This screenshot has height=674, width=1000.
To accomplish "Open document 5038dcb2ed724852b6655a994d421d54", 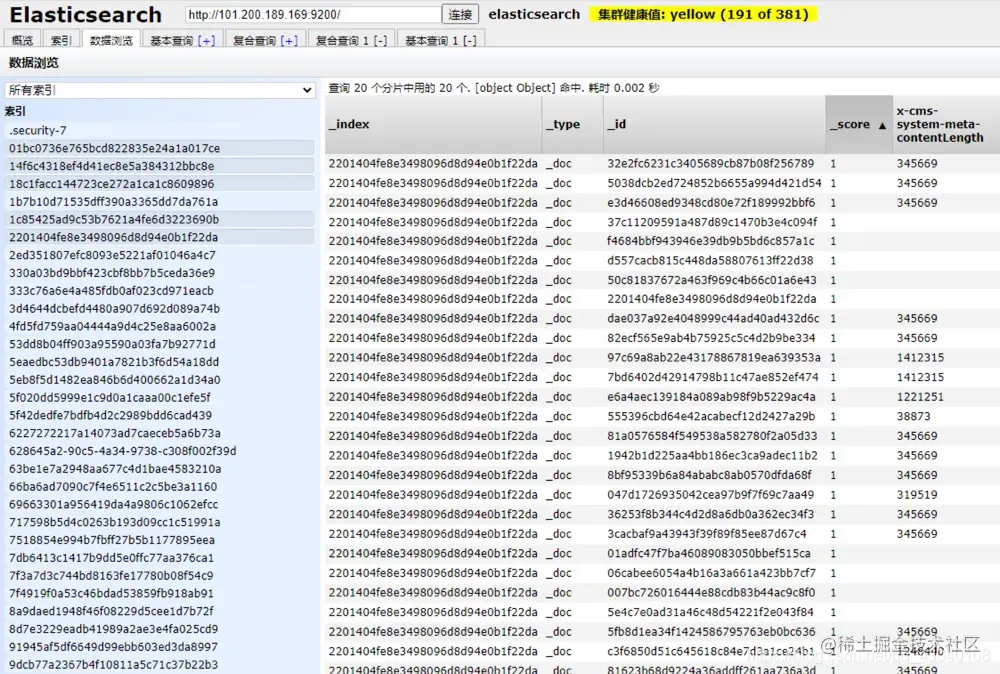I will coord(714,184).
